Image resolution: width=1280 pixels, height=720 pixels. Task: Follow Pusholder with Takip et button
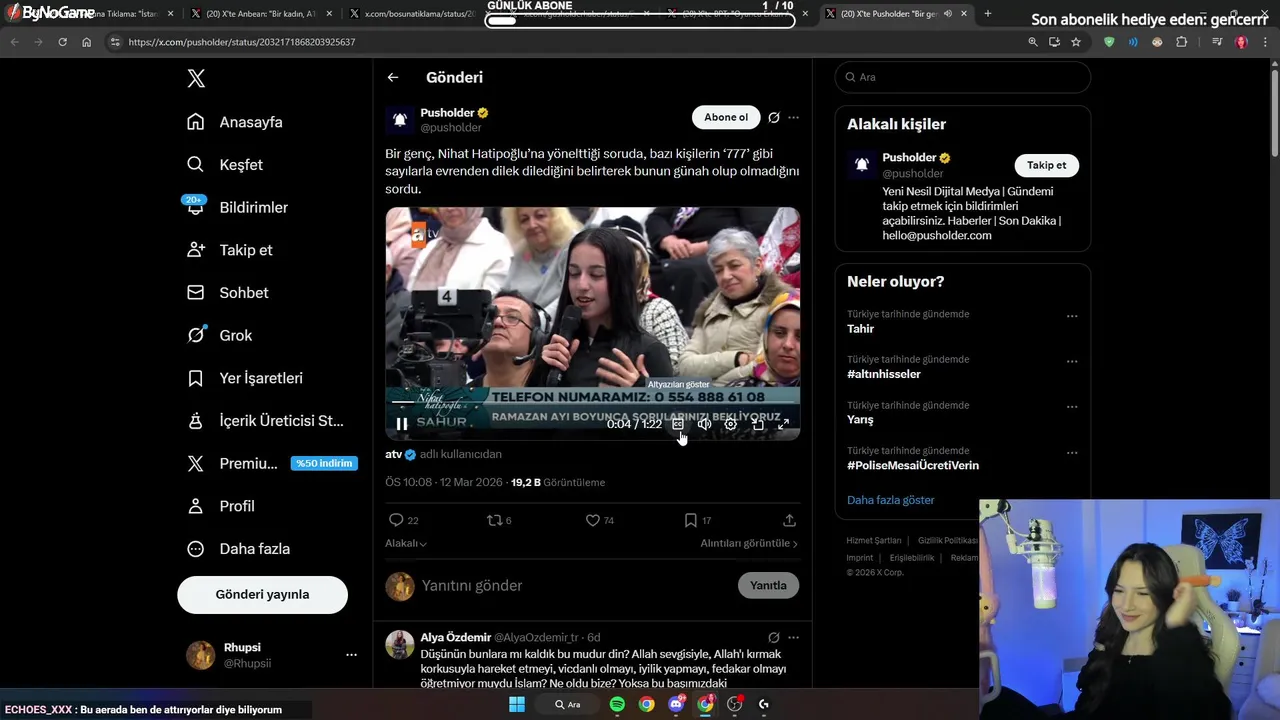pyautogui.click(x=1046, y=165)
